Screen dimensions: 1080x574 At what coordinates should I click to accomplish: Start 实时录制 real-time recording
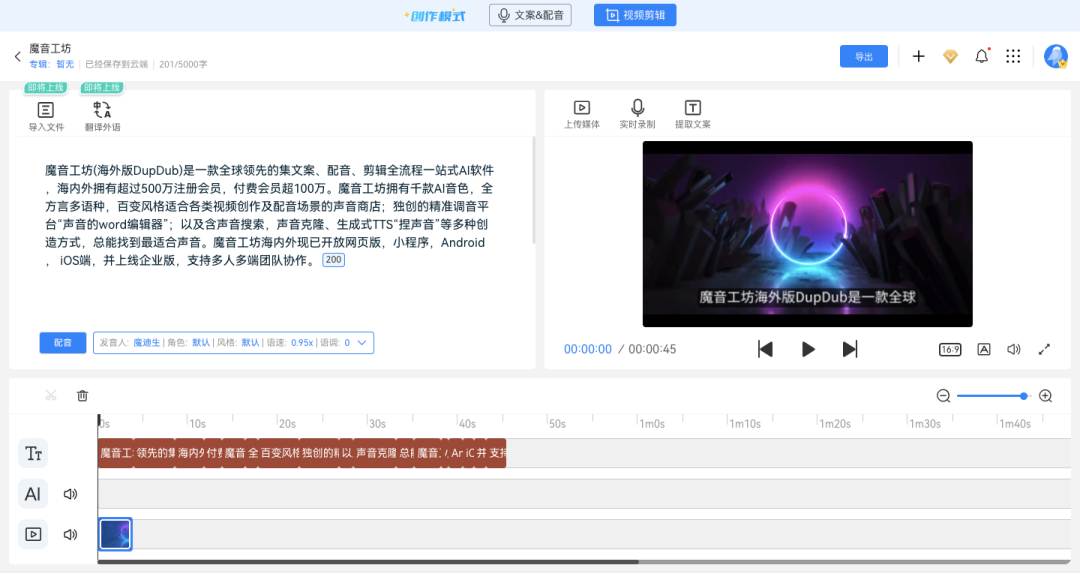click(637, 114)
